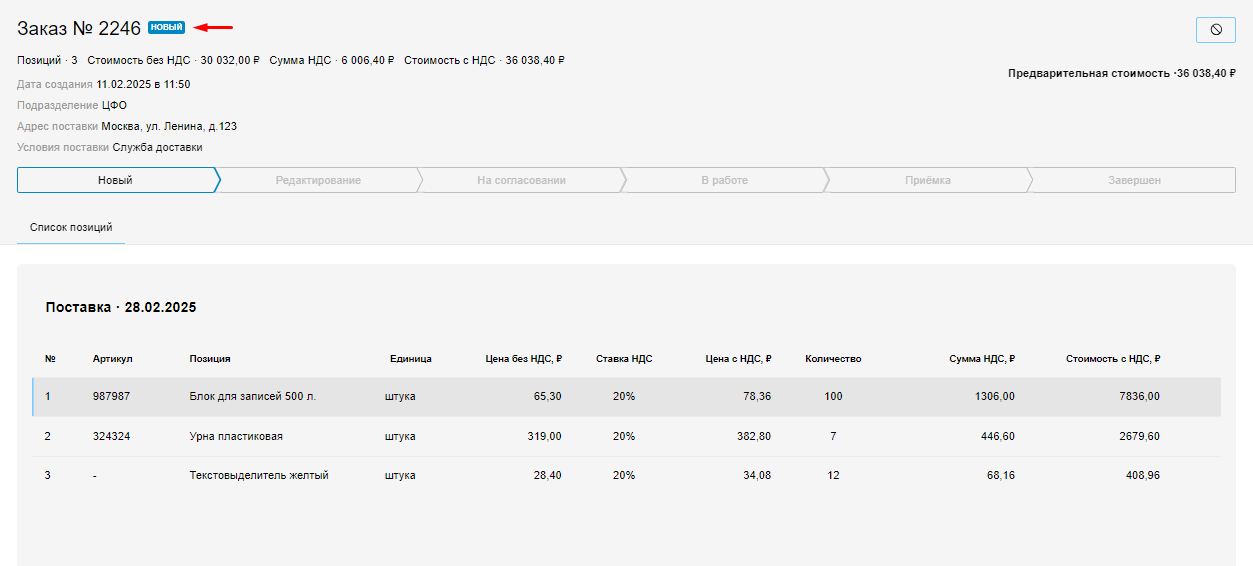Viewport: 1253px width, 566px height.
Task: Click the cancel order icon button
Action: (x=1215, y=30)
